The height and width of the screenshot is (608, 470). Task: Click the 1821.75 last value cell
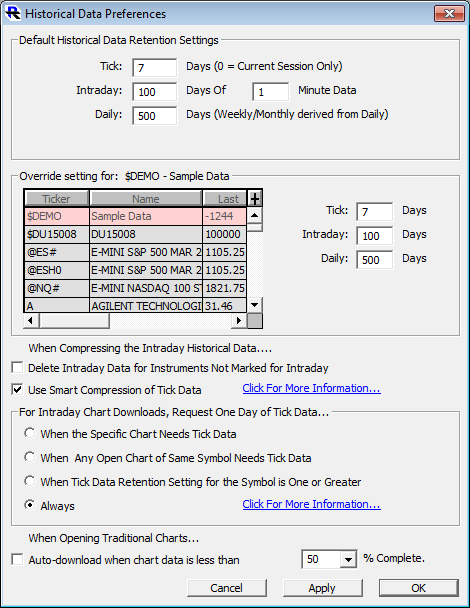pos(225,288)
